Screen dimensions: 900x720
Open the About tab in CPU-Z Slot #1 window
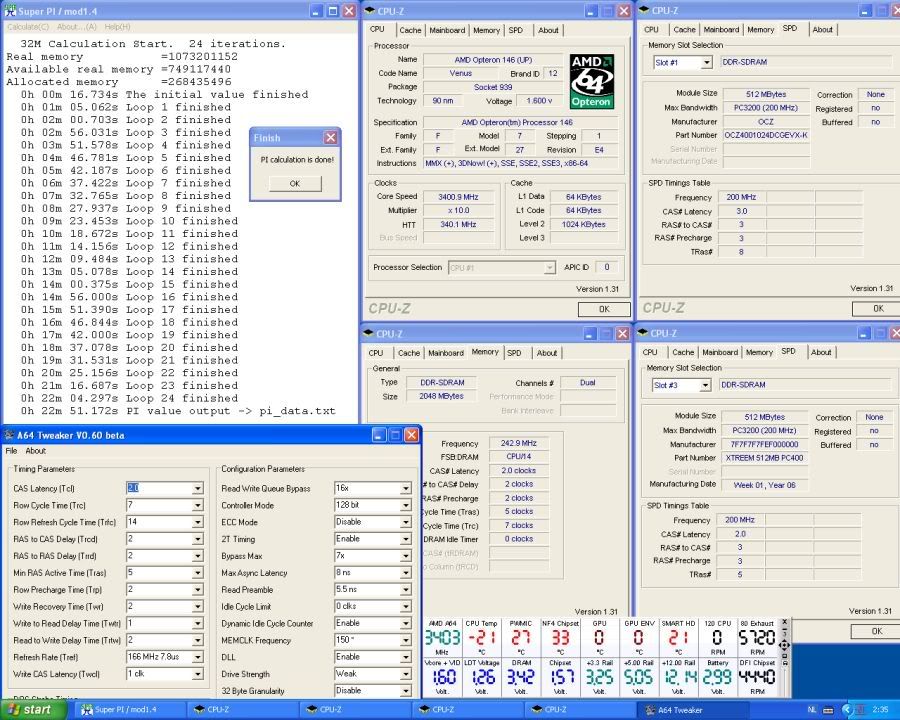[x=822, y=30]
